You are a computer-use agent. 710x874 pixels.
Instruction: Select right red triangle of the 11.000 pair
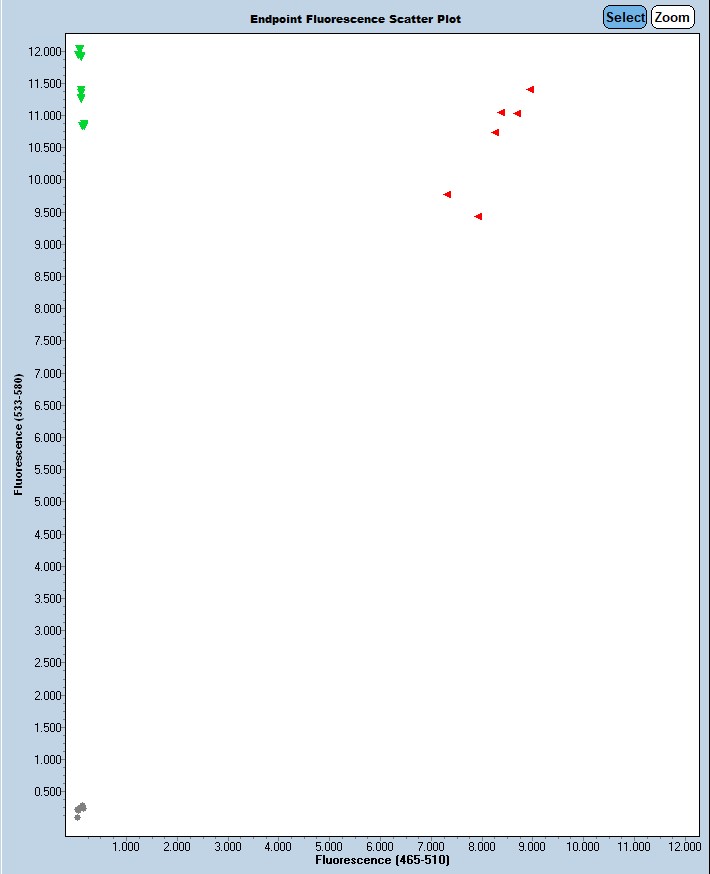tap(517, 113)
